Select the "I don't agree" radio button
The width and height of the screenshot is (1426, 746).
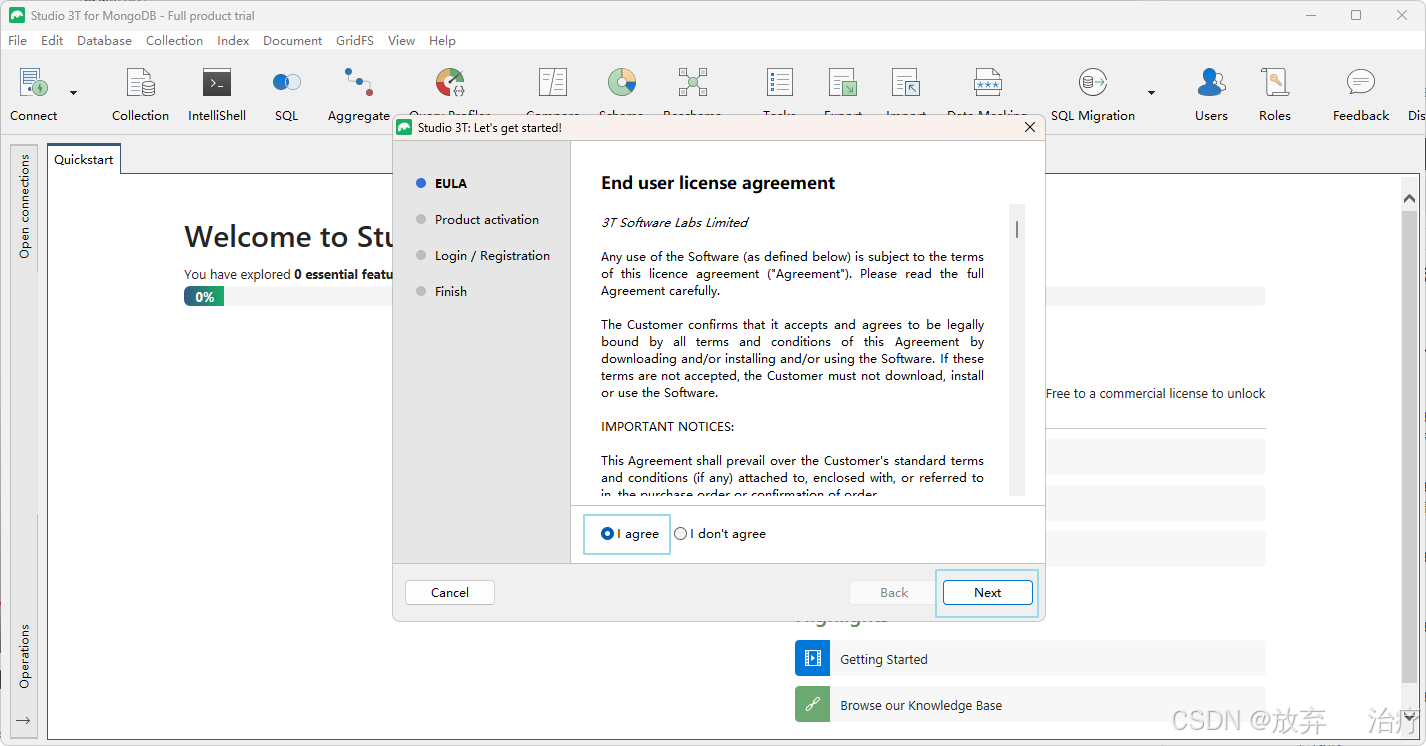[681, 534]
